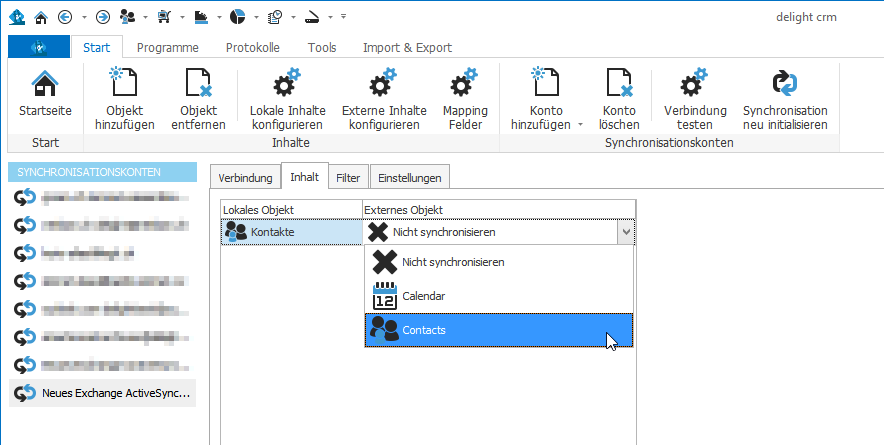
Task: Switch to the Einstellungen tab
Action: 410,178
